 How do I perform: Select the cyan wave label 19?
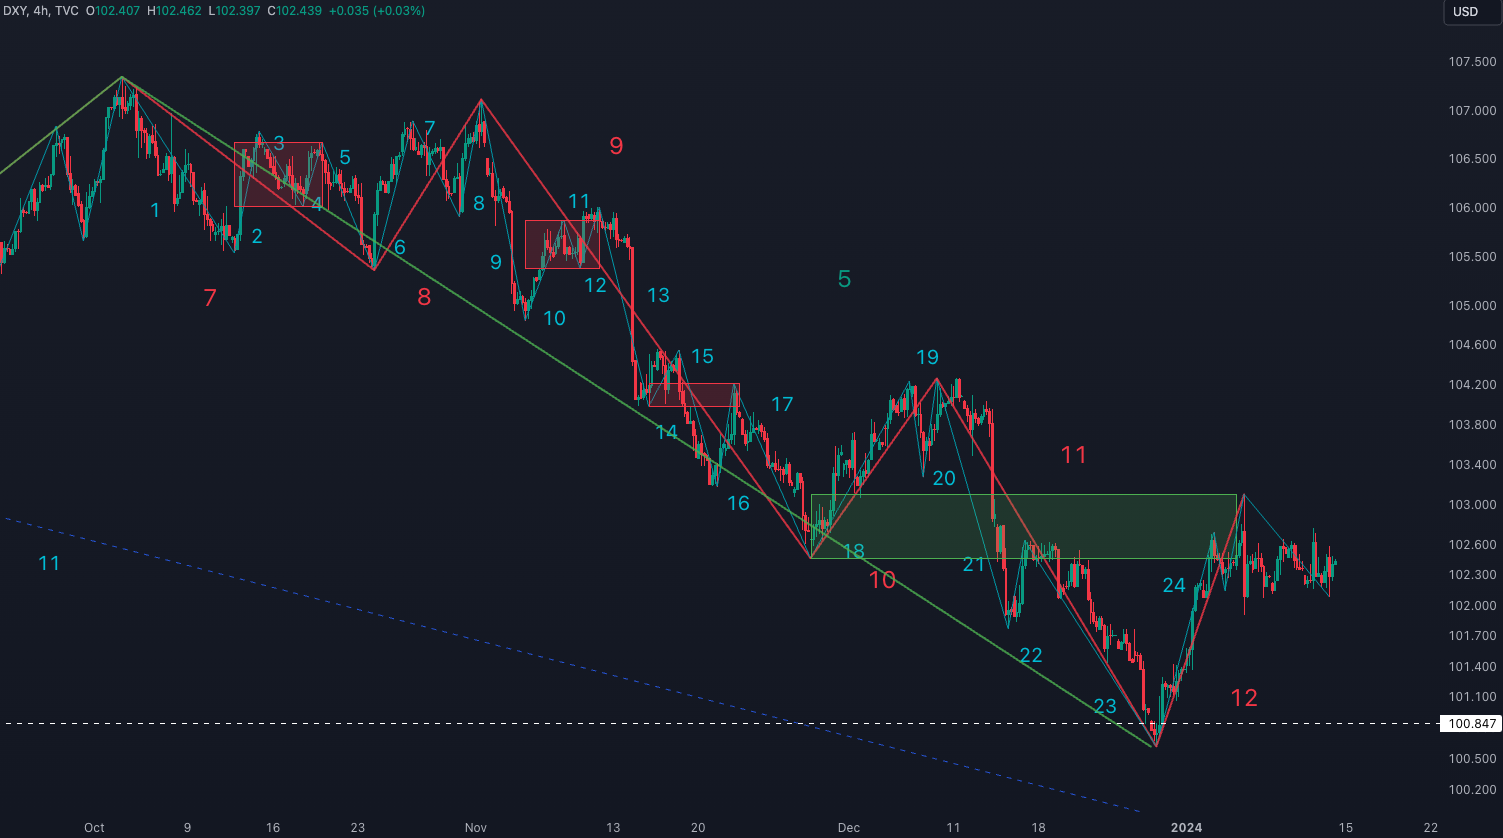[927, 358]
